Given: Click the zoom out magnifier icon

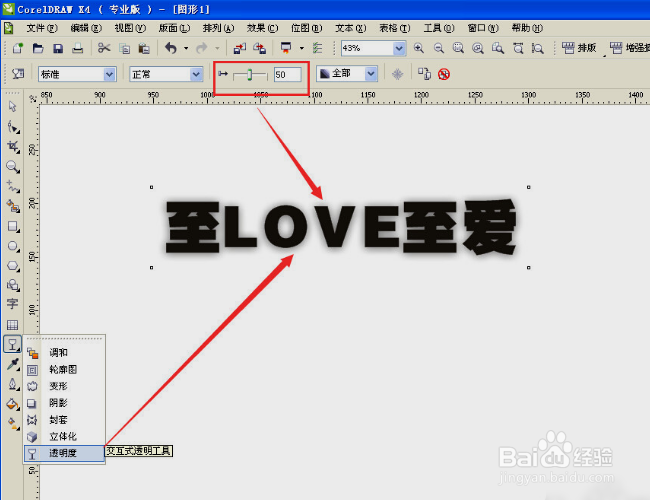Looking at the screenshot, I should point(439,48).
